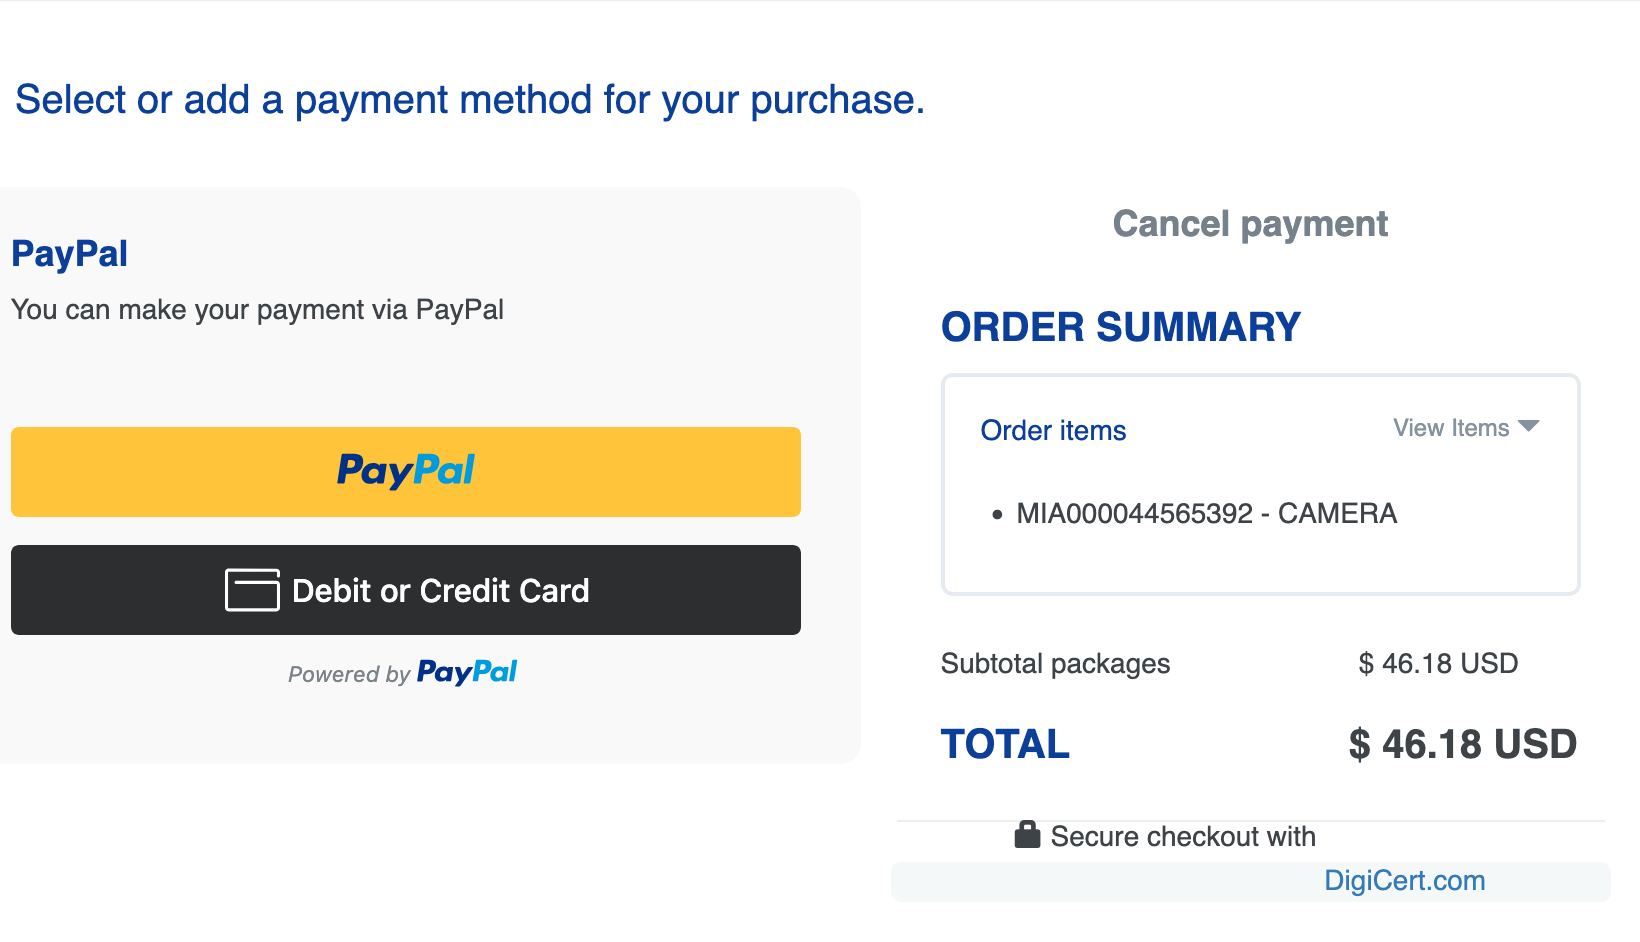Click the chevron next to View Items
This screenshot has height=942, width=1640.
[x=1529, y=427]
